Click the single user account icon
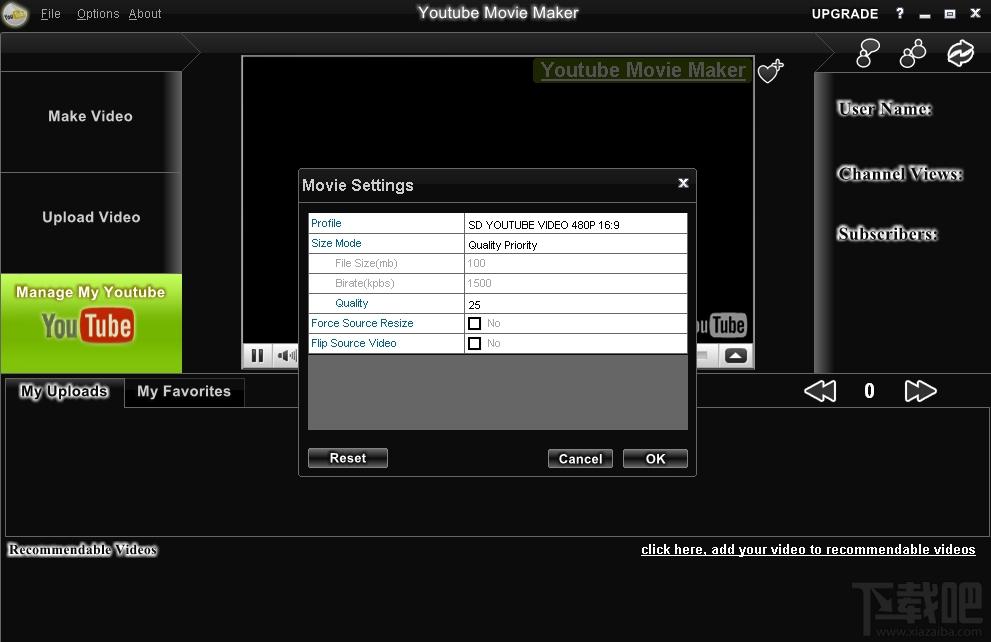 [x=868, y=52]
